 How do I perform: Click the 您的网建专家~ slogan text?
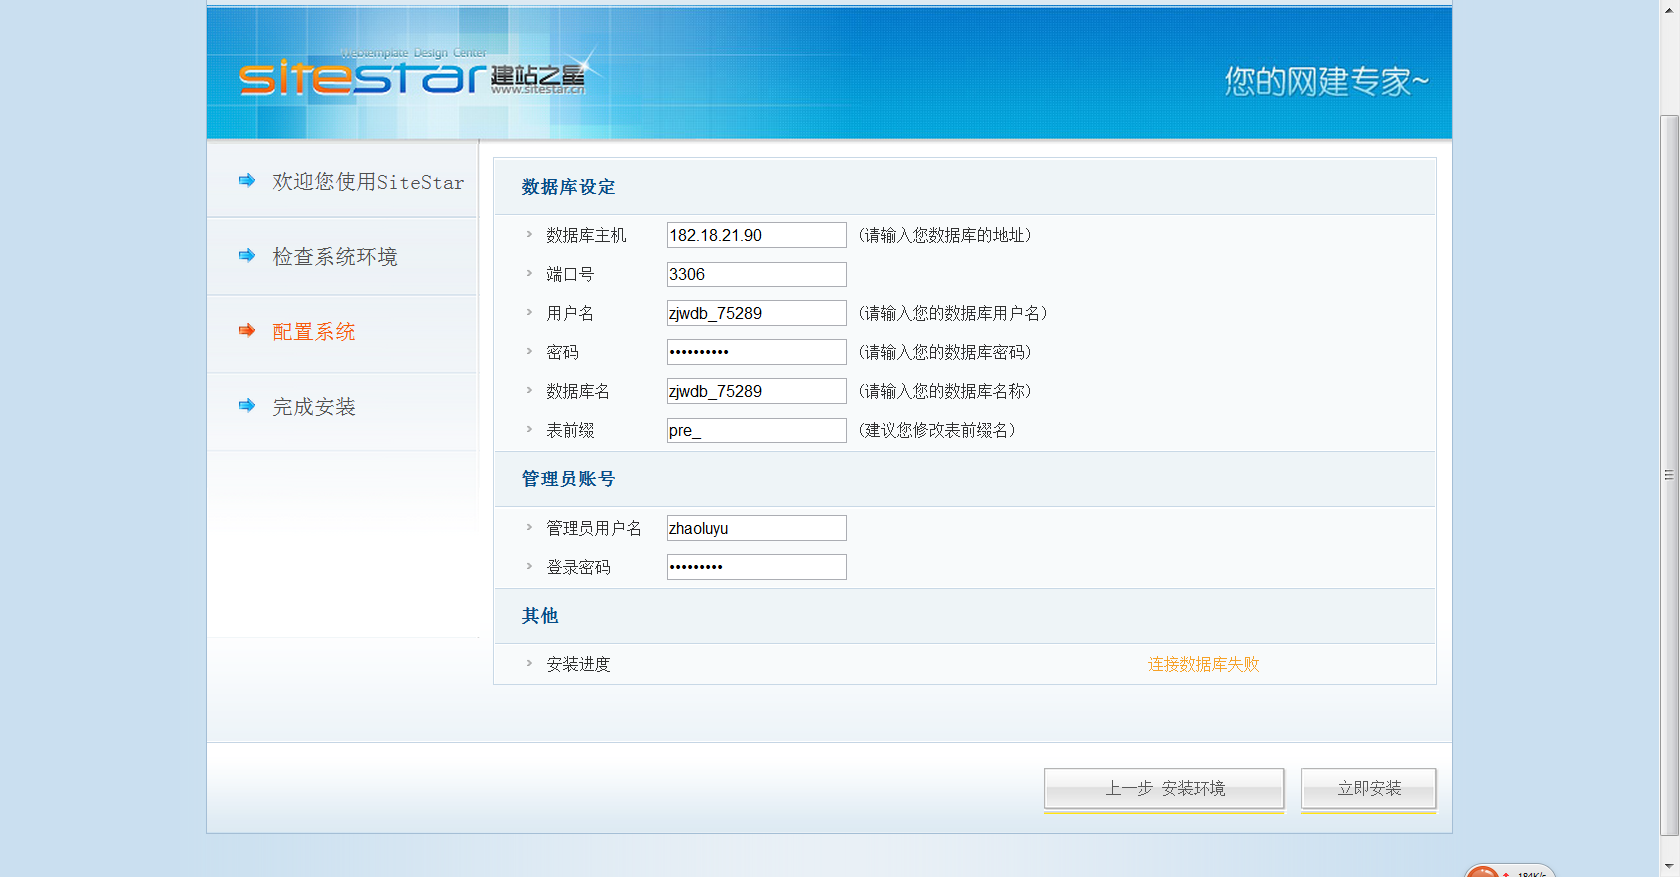click(x=1327, y=81)
